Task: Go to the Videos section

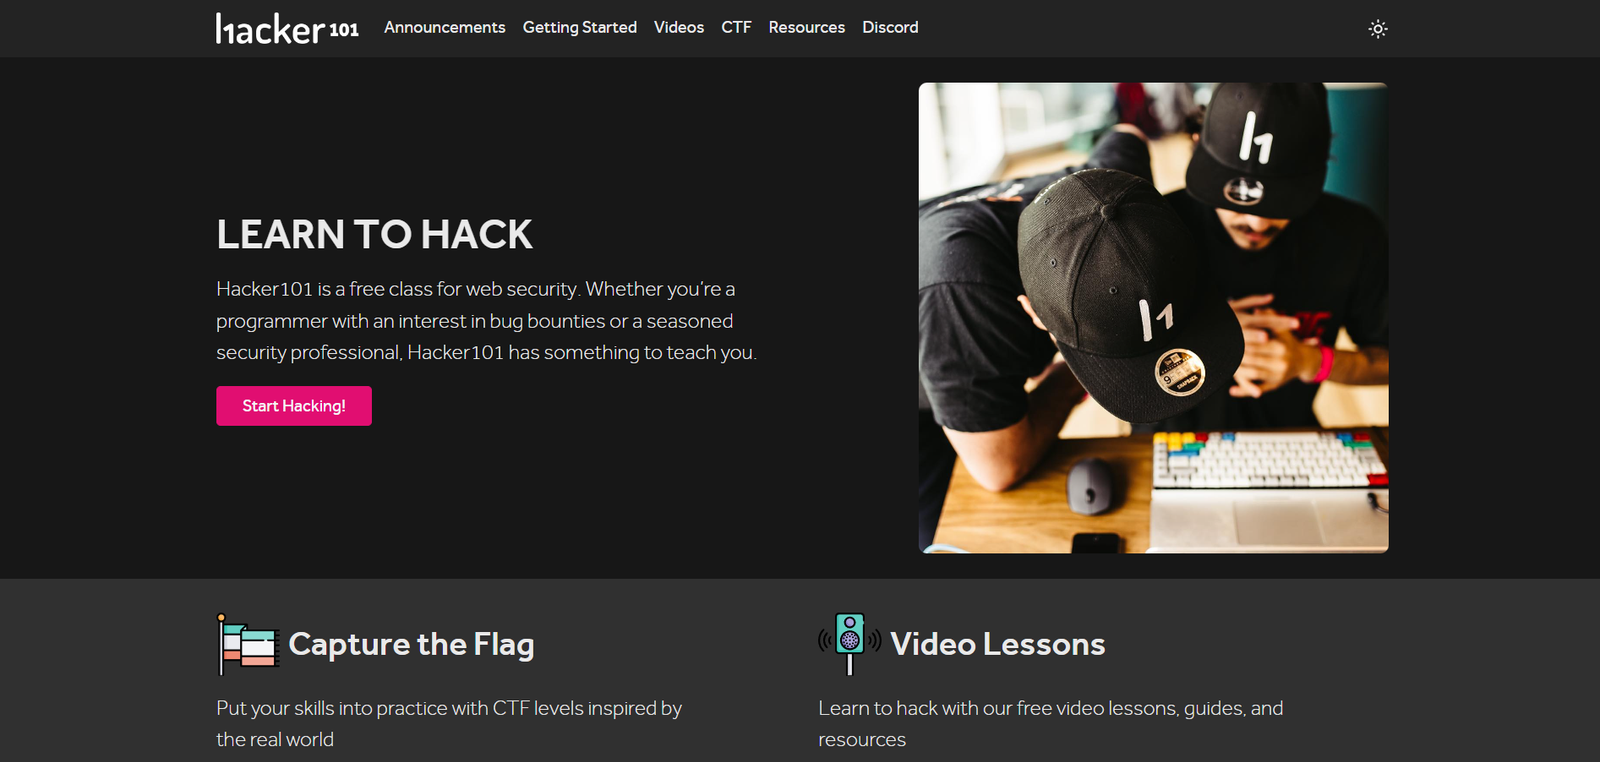Action: pyautogui.click(x=679, y=27)
